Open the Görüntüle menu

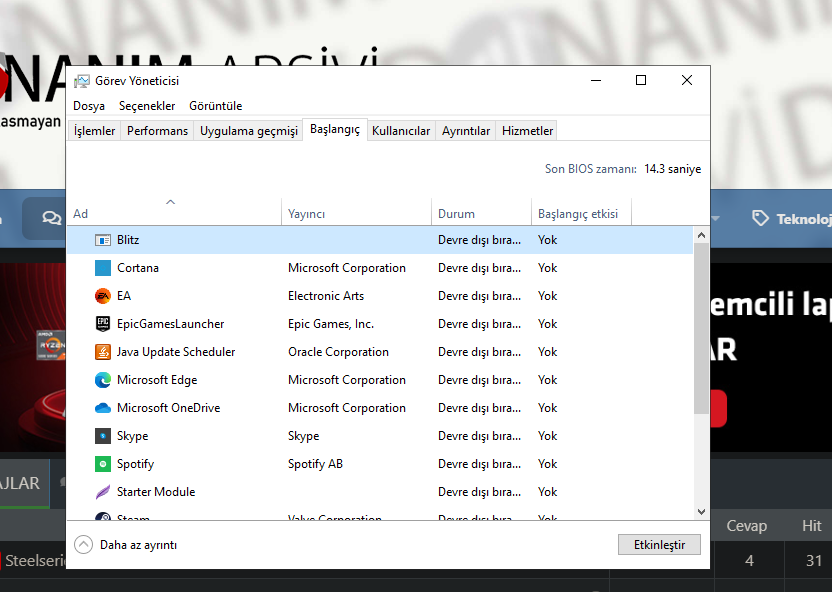pyautogui.click(x=215, y=106)
